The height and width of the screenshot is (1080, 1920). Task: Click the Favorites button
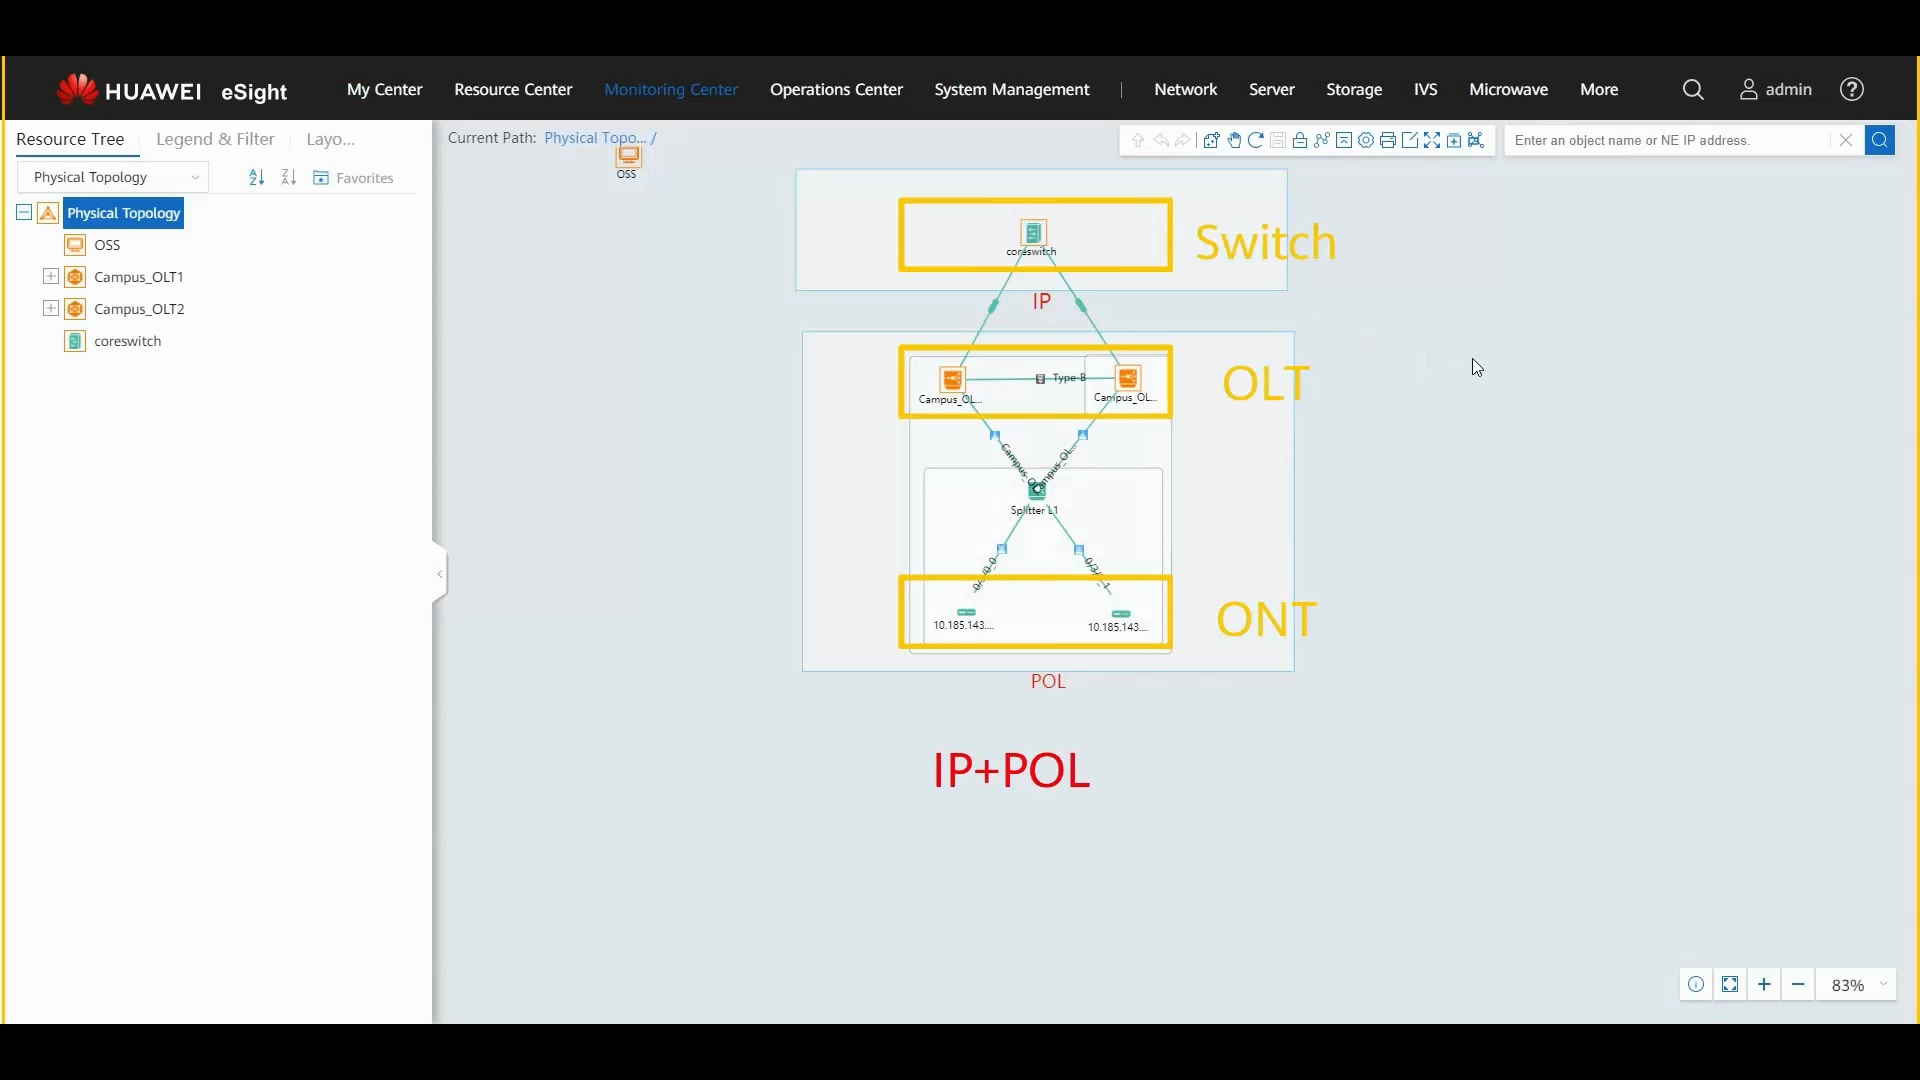click(354, 178)
